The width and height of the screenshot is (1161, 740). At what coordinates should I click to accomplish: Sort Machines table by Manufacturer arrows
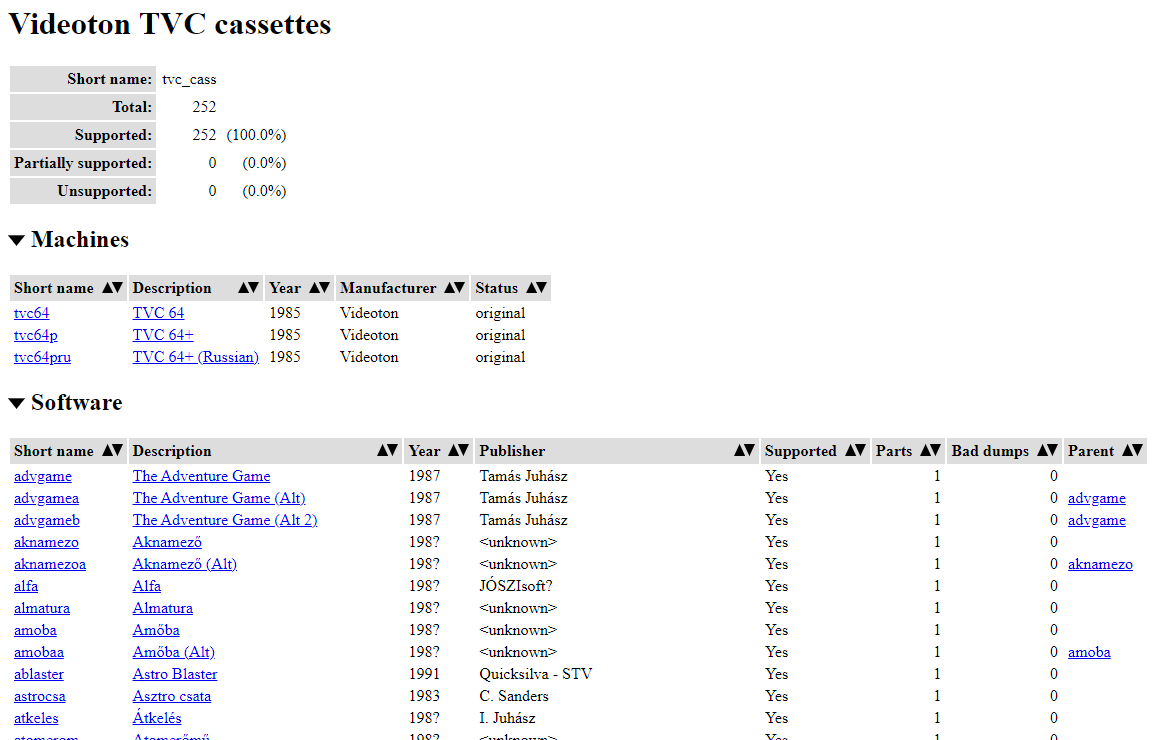[x=455, y=287]
